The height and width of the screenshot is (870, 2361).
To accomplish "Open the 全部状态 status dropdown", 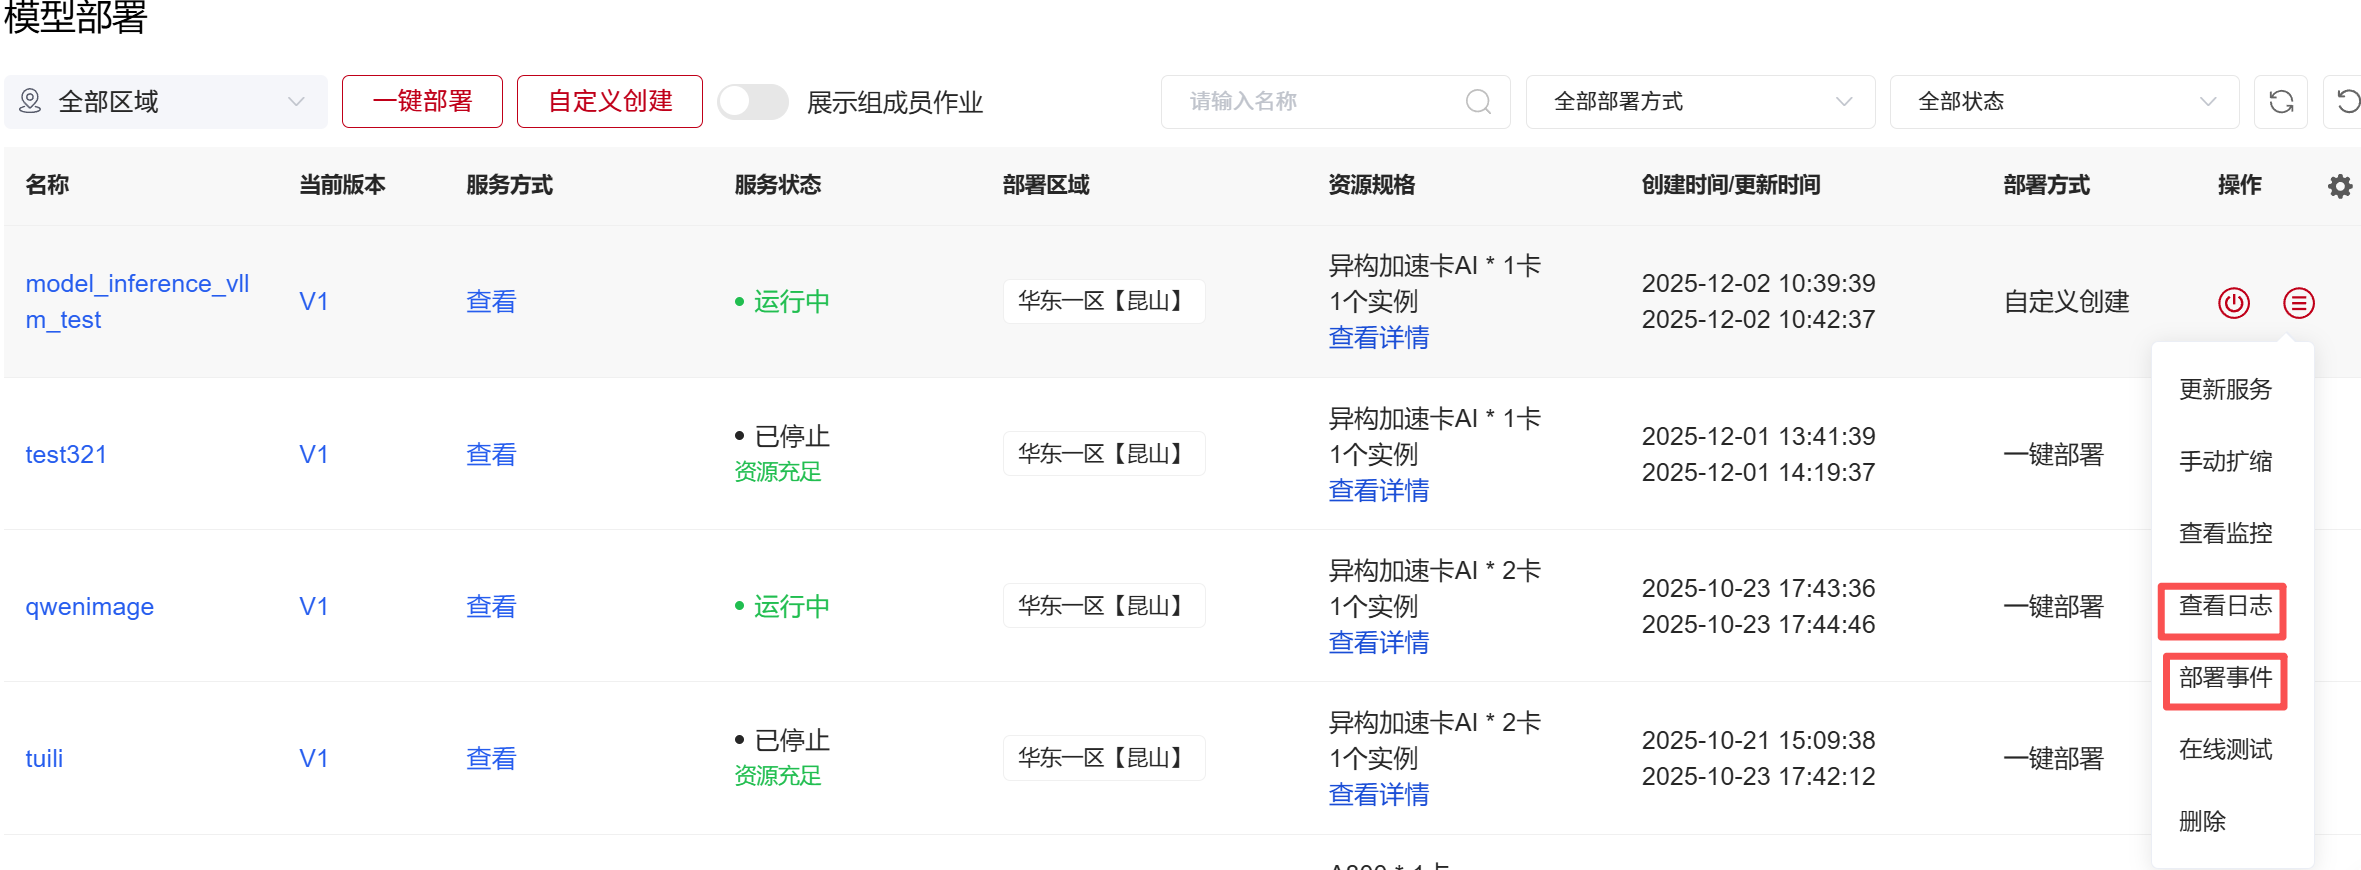I will point(2064,102).
